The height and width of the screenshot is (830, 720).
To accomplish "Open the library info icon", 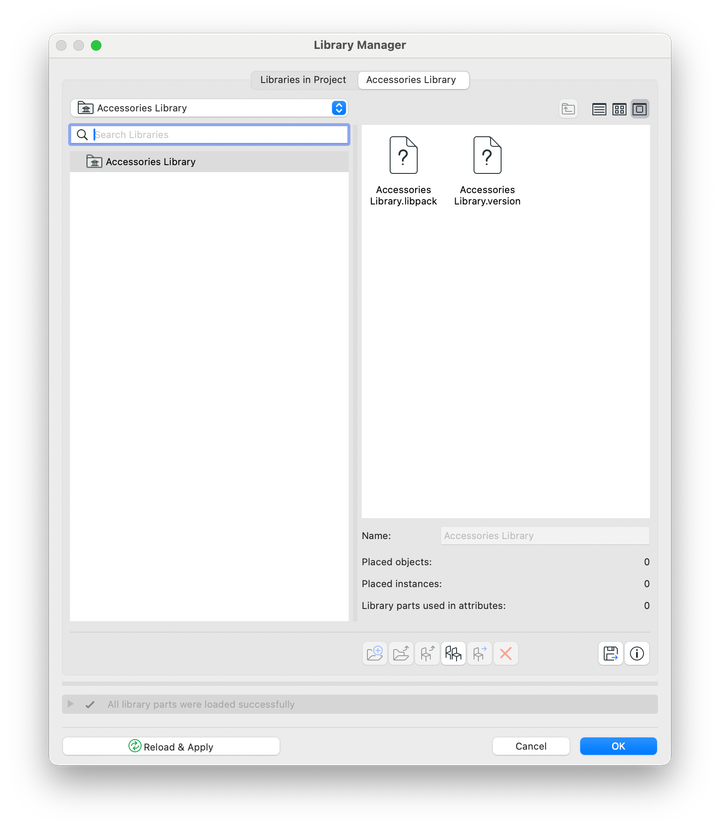I will pos(637,653).
